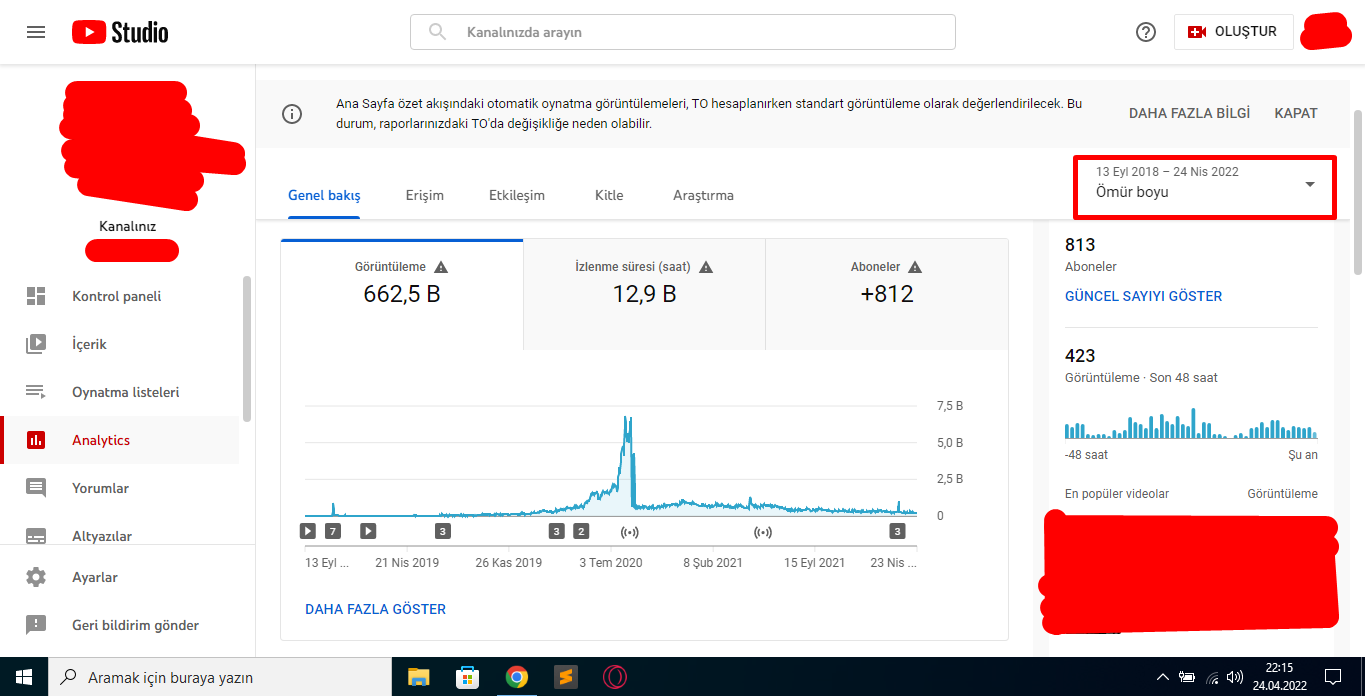Click the info icon in the notification banner
Image resolution: width=1365 pixels, height=696 pixels.
point(292,114)
